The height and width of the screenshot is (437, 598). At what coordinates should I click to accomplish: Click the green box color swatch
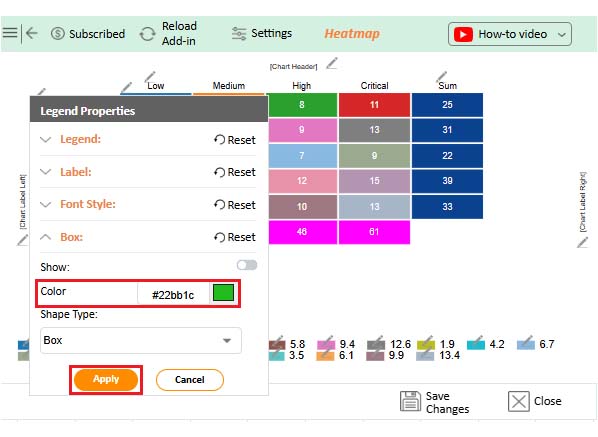223,293
